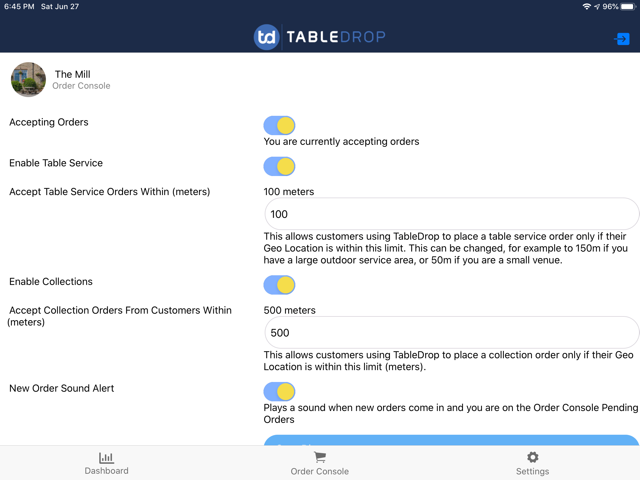
Task: Tap the logout icon in header
Action: pos(622,39)
